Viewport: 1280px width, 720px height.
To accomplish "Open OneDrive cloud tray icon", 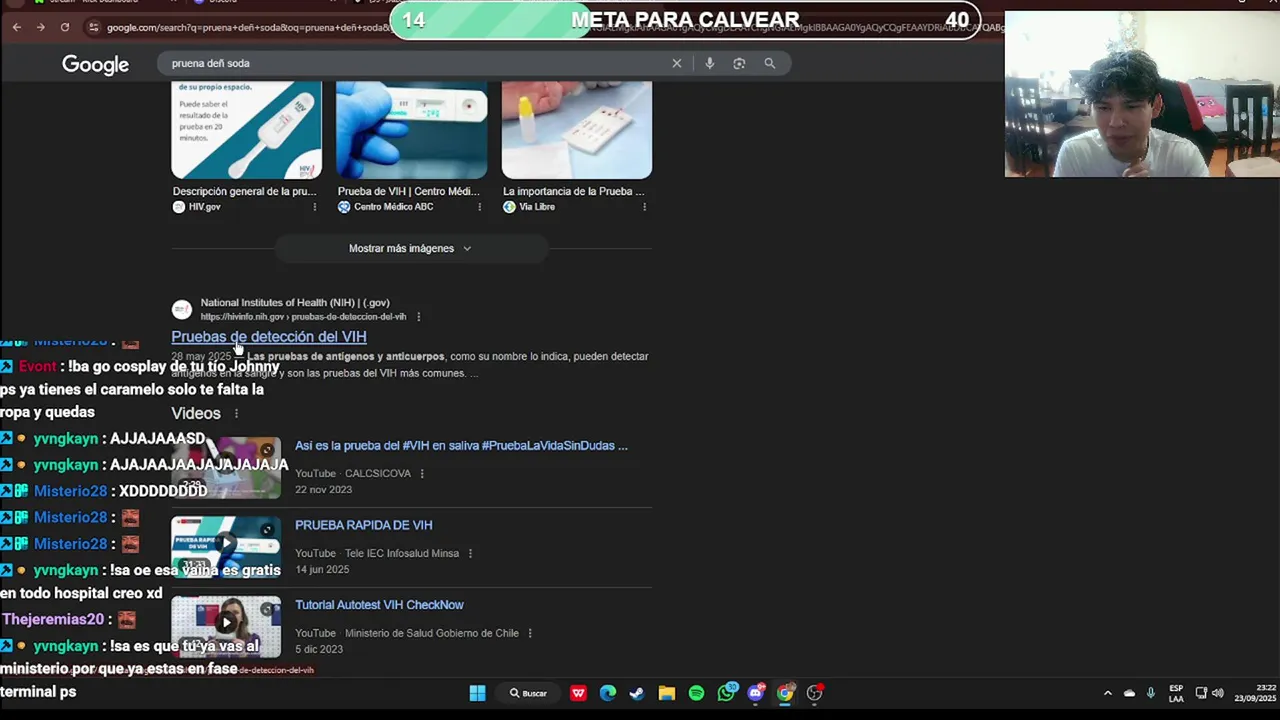I will 1129,693.
